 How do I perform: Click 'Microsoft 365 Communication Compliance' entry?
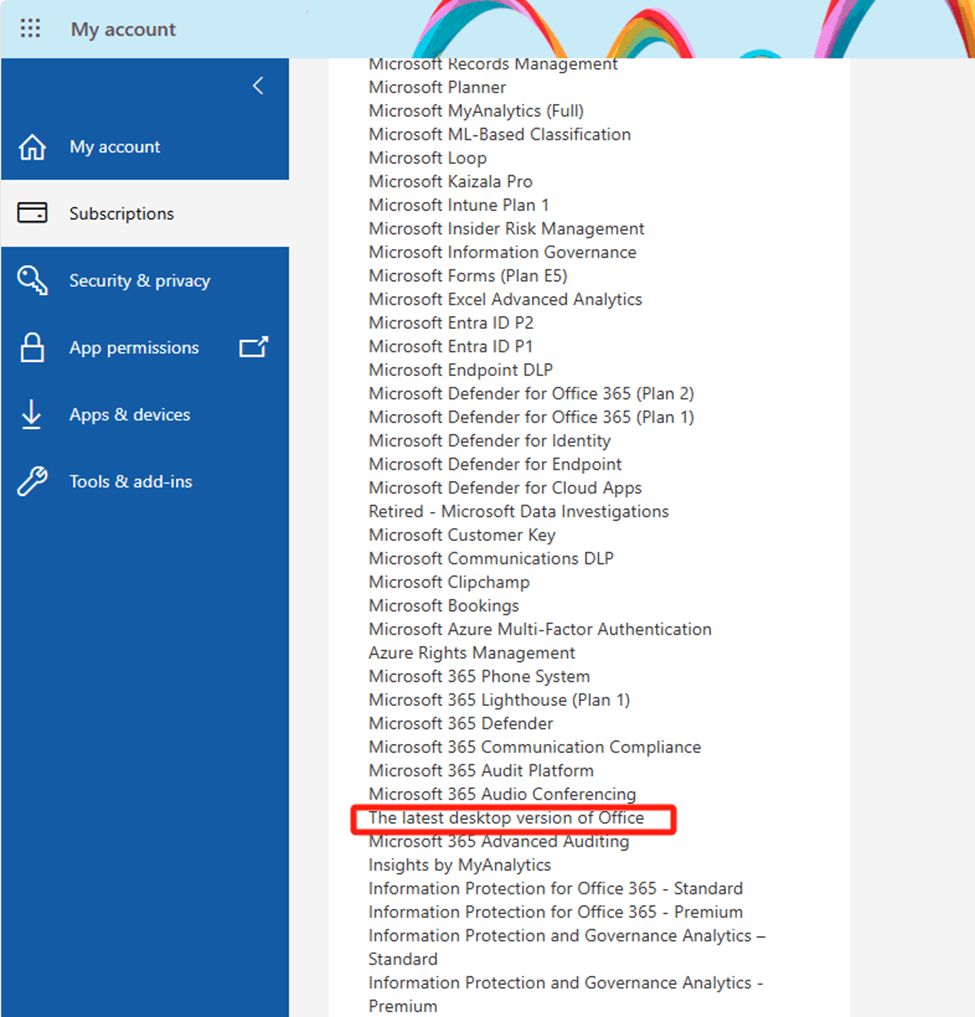[x=535, y=747]
